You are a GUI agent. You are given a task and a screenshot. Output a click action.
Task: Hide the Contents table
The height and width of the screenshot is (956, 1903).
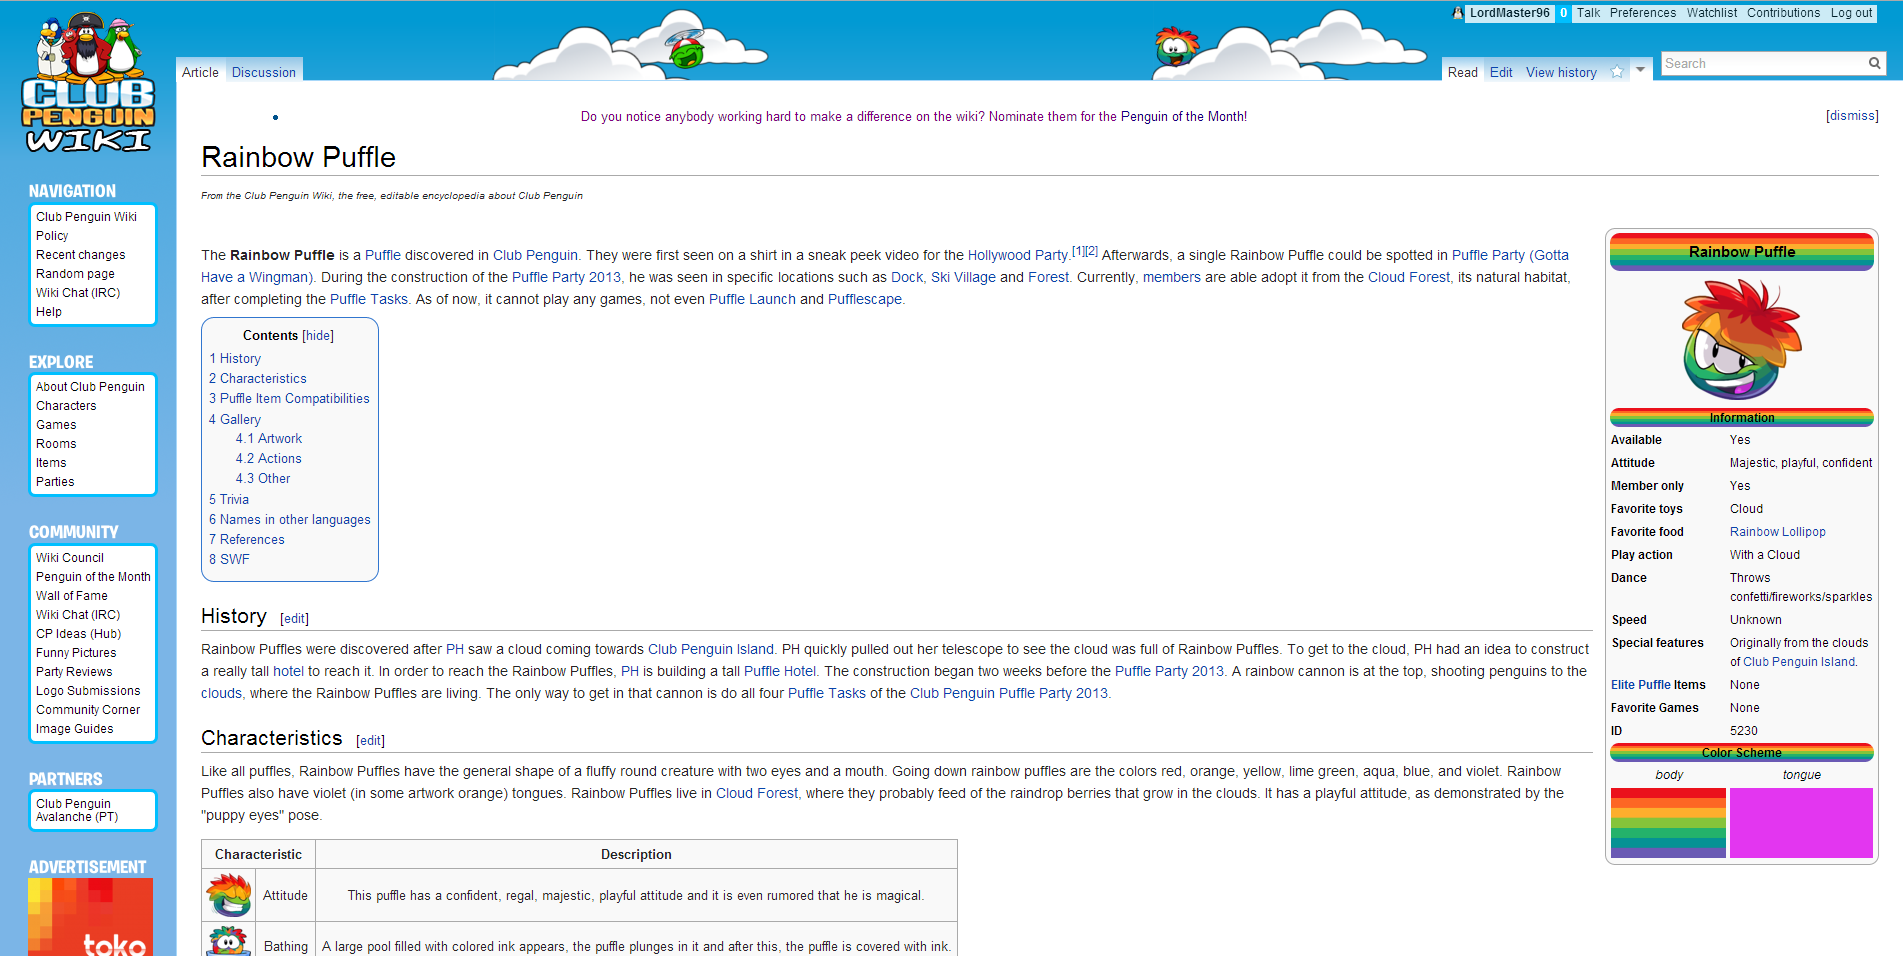point(318,336)
